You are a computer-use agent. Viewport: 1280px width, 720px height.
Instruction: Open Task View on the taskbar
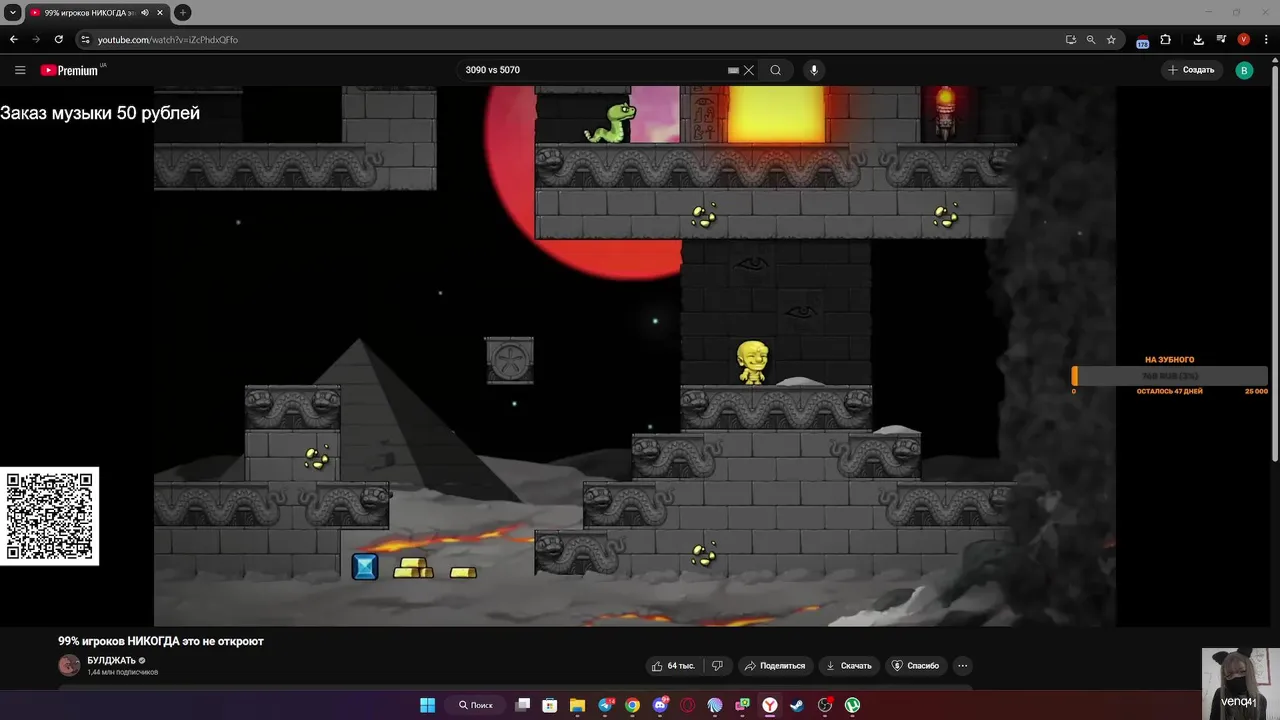522,705
